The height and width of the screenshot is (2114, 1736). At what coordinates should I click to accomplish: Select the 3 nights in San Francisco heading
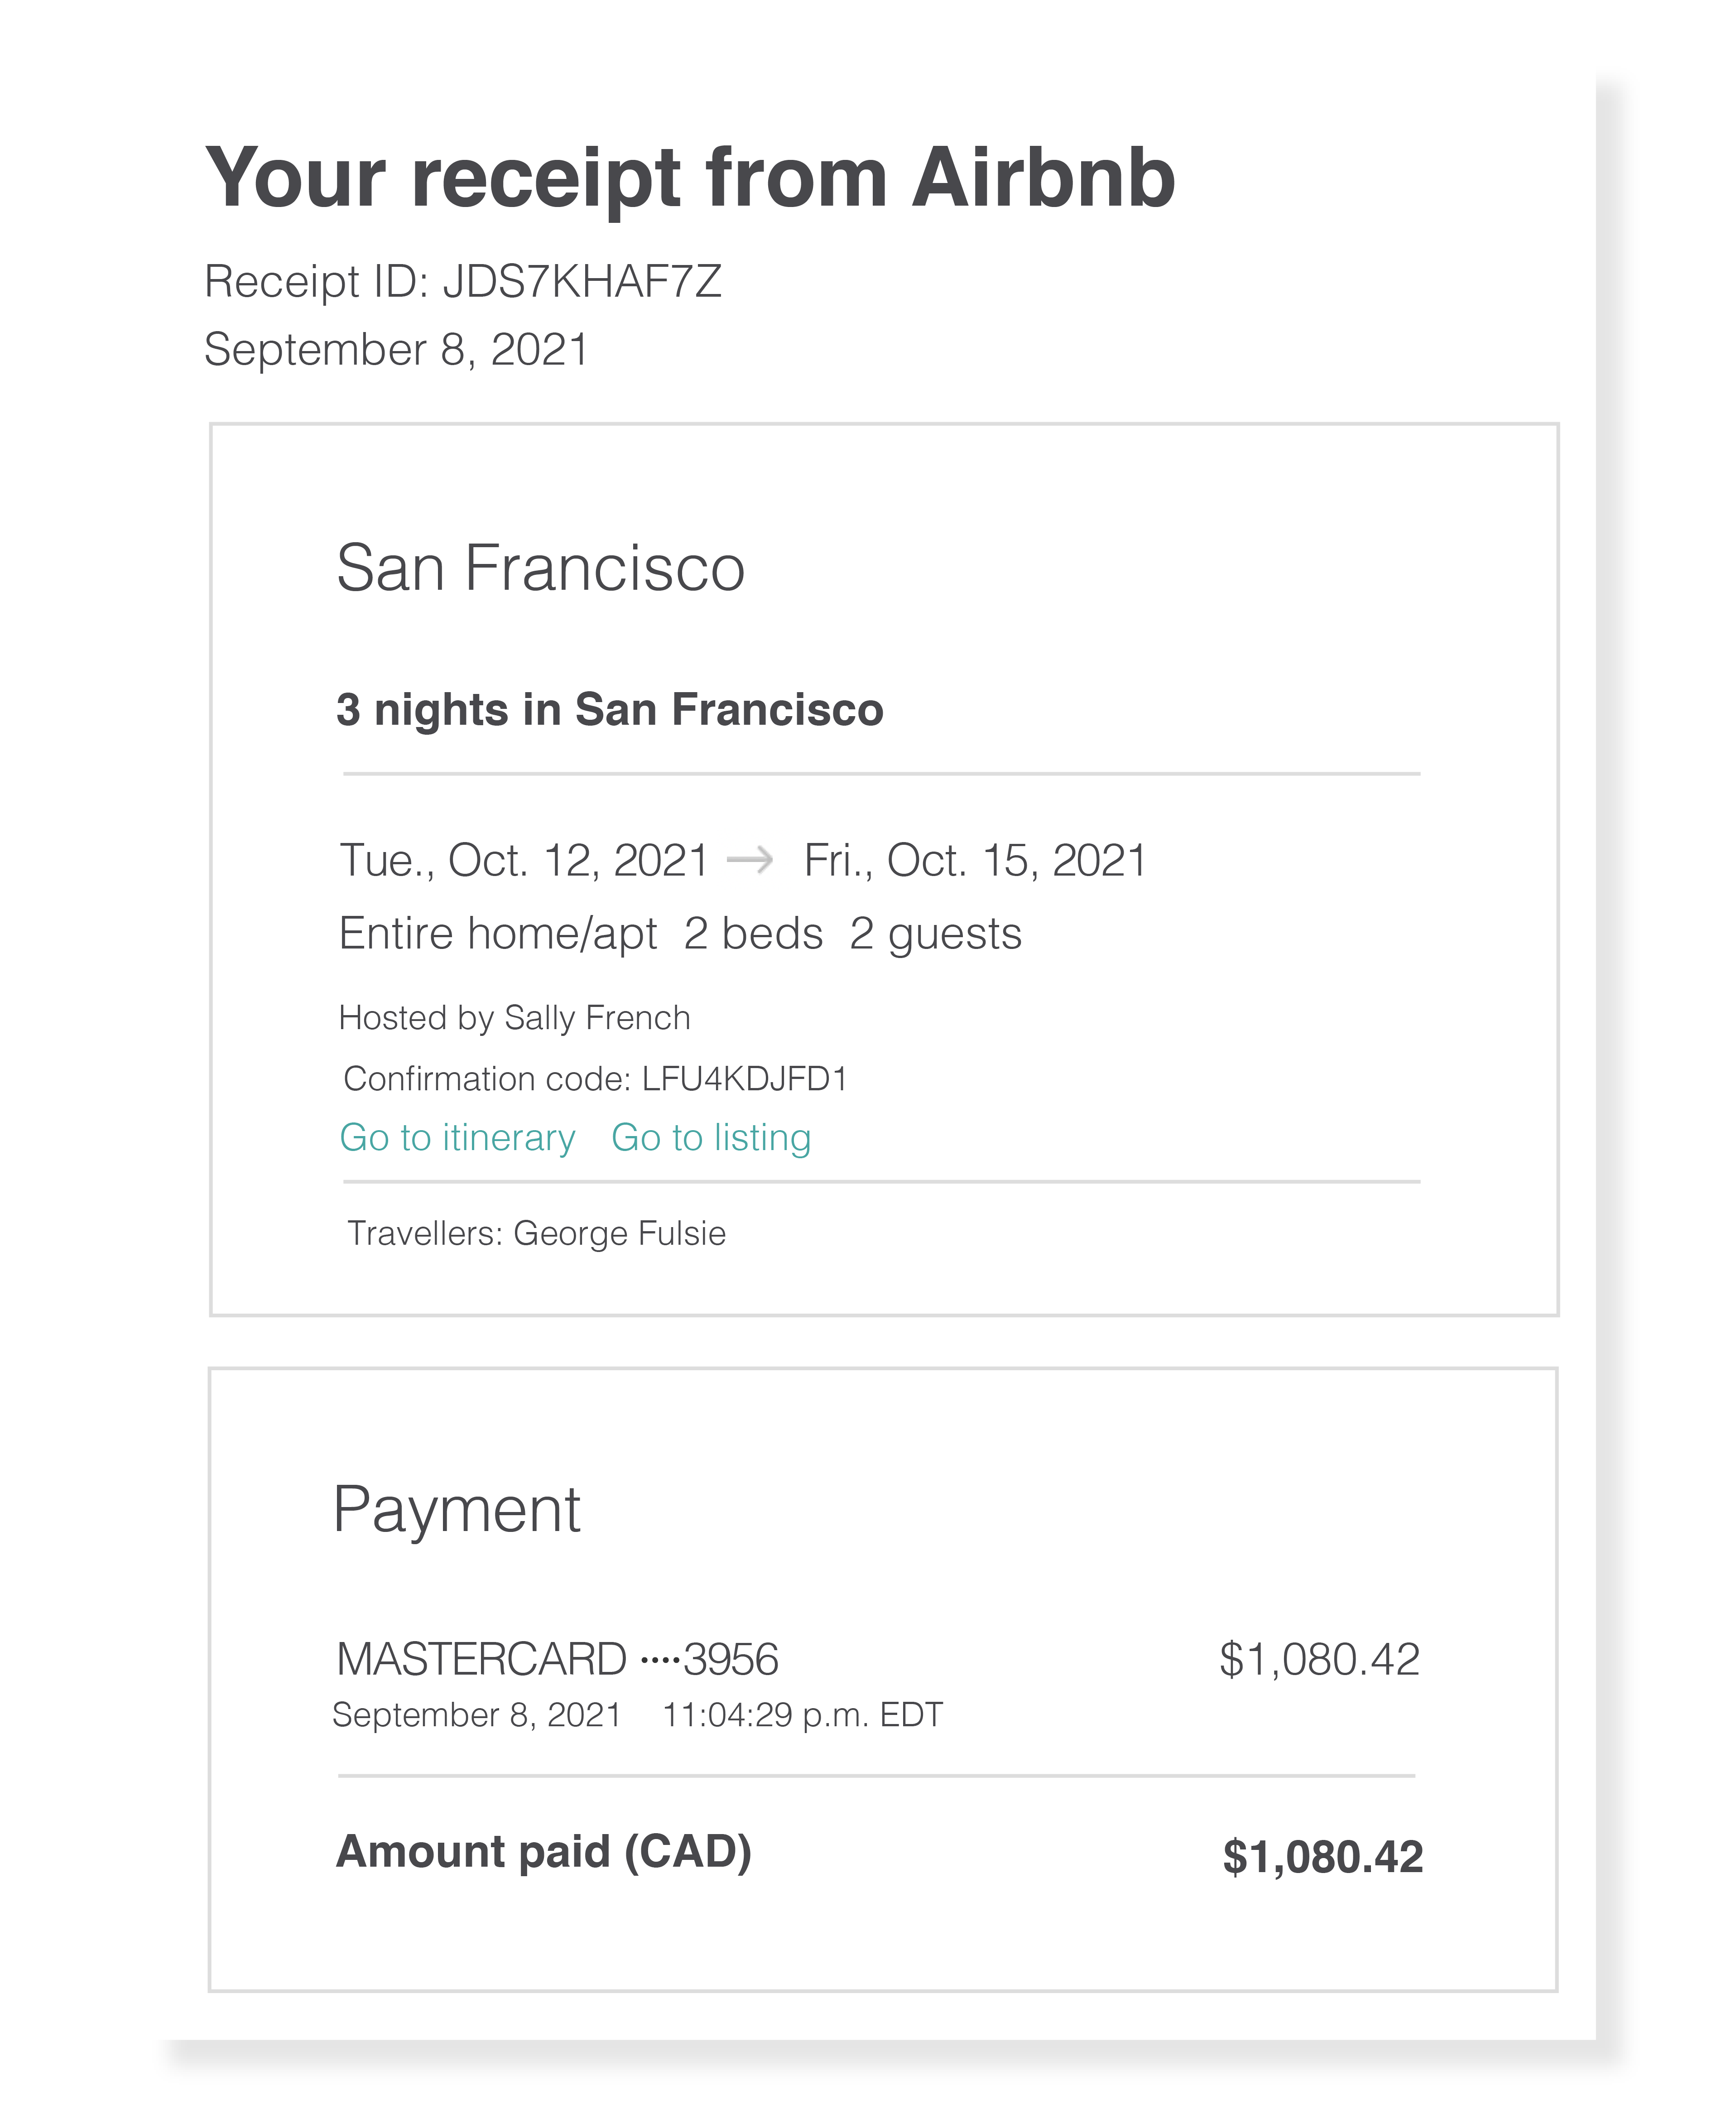point(610,710)
